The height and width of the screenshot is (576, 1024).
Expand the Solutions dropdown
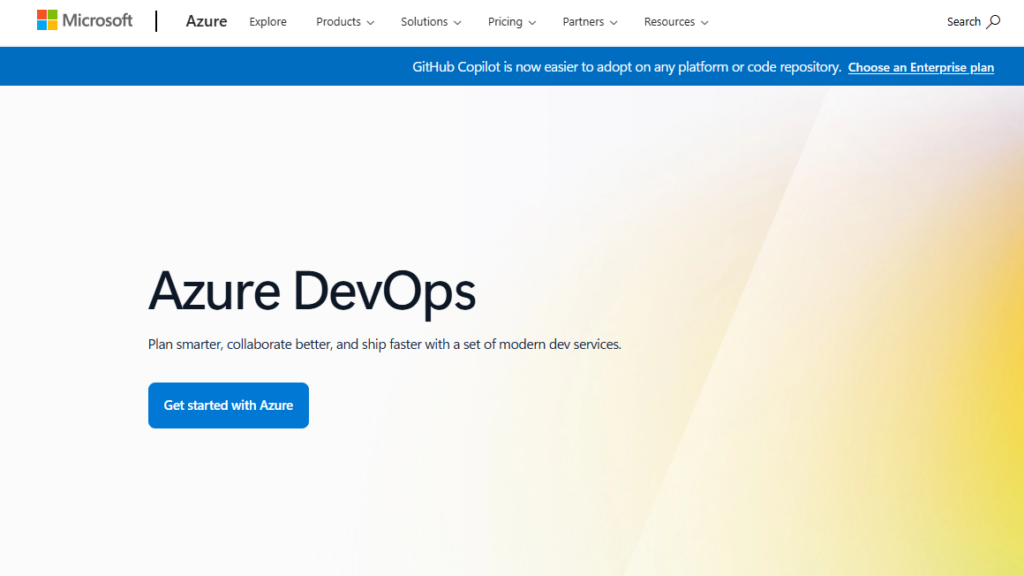(431, 22)
